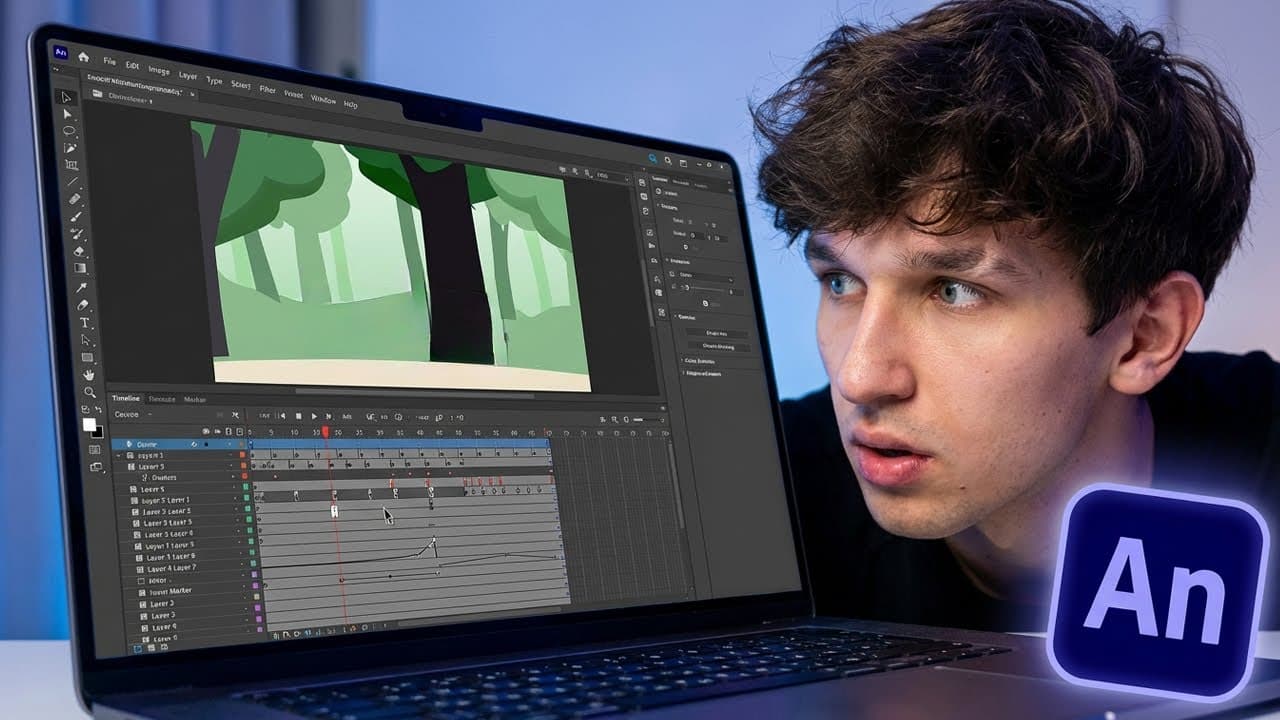Toggle the empty checkbox on the layer above Tower Marker
This screenshot has height=720, width=1280.
(x=140, y=580)
